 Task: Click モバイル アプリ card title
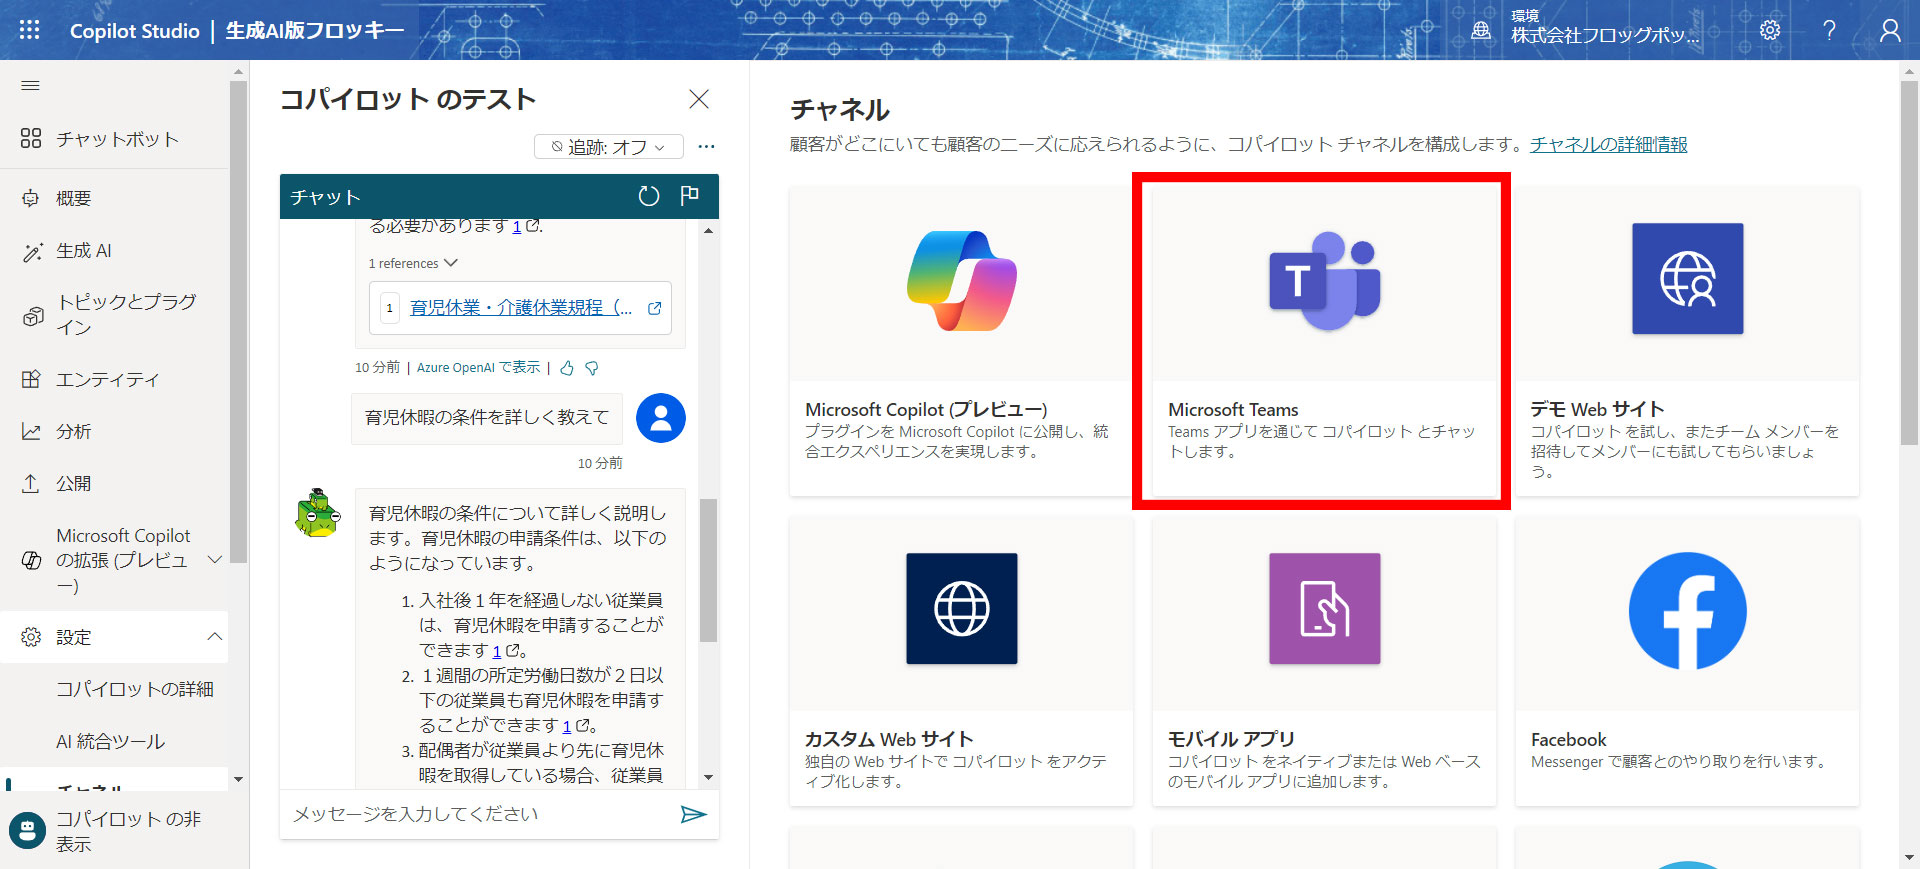1231,740
